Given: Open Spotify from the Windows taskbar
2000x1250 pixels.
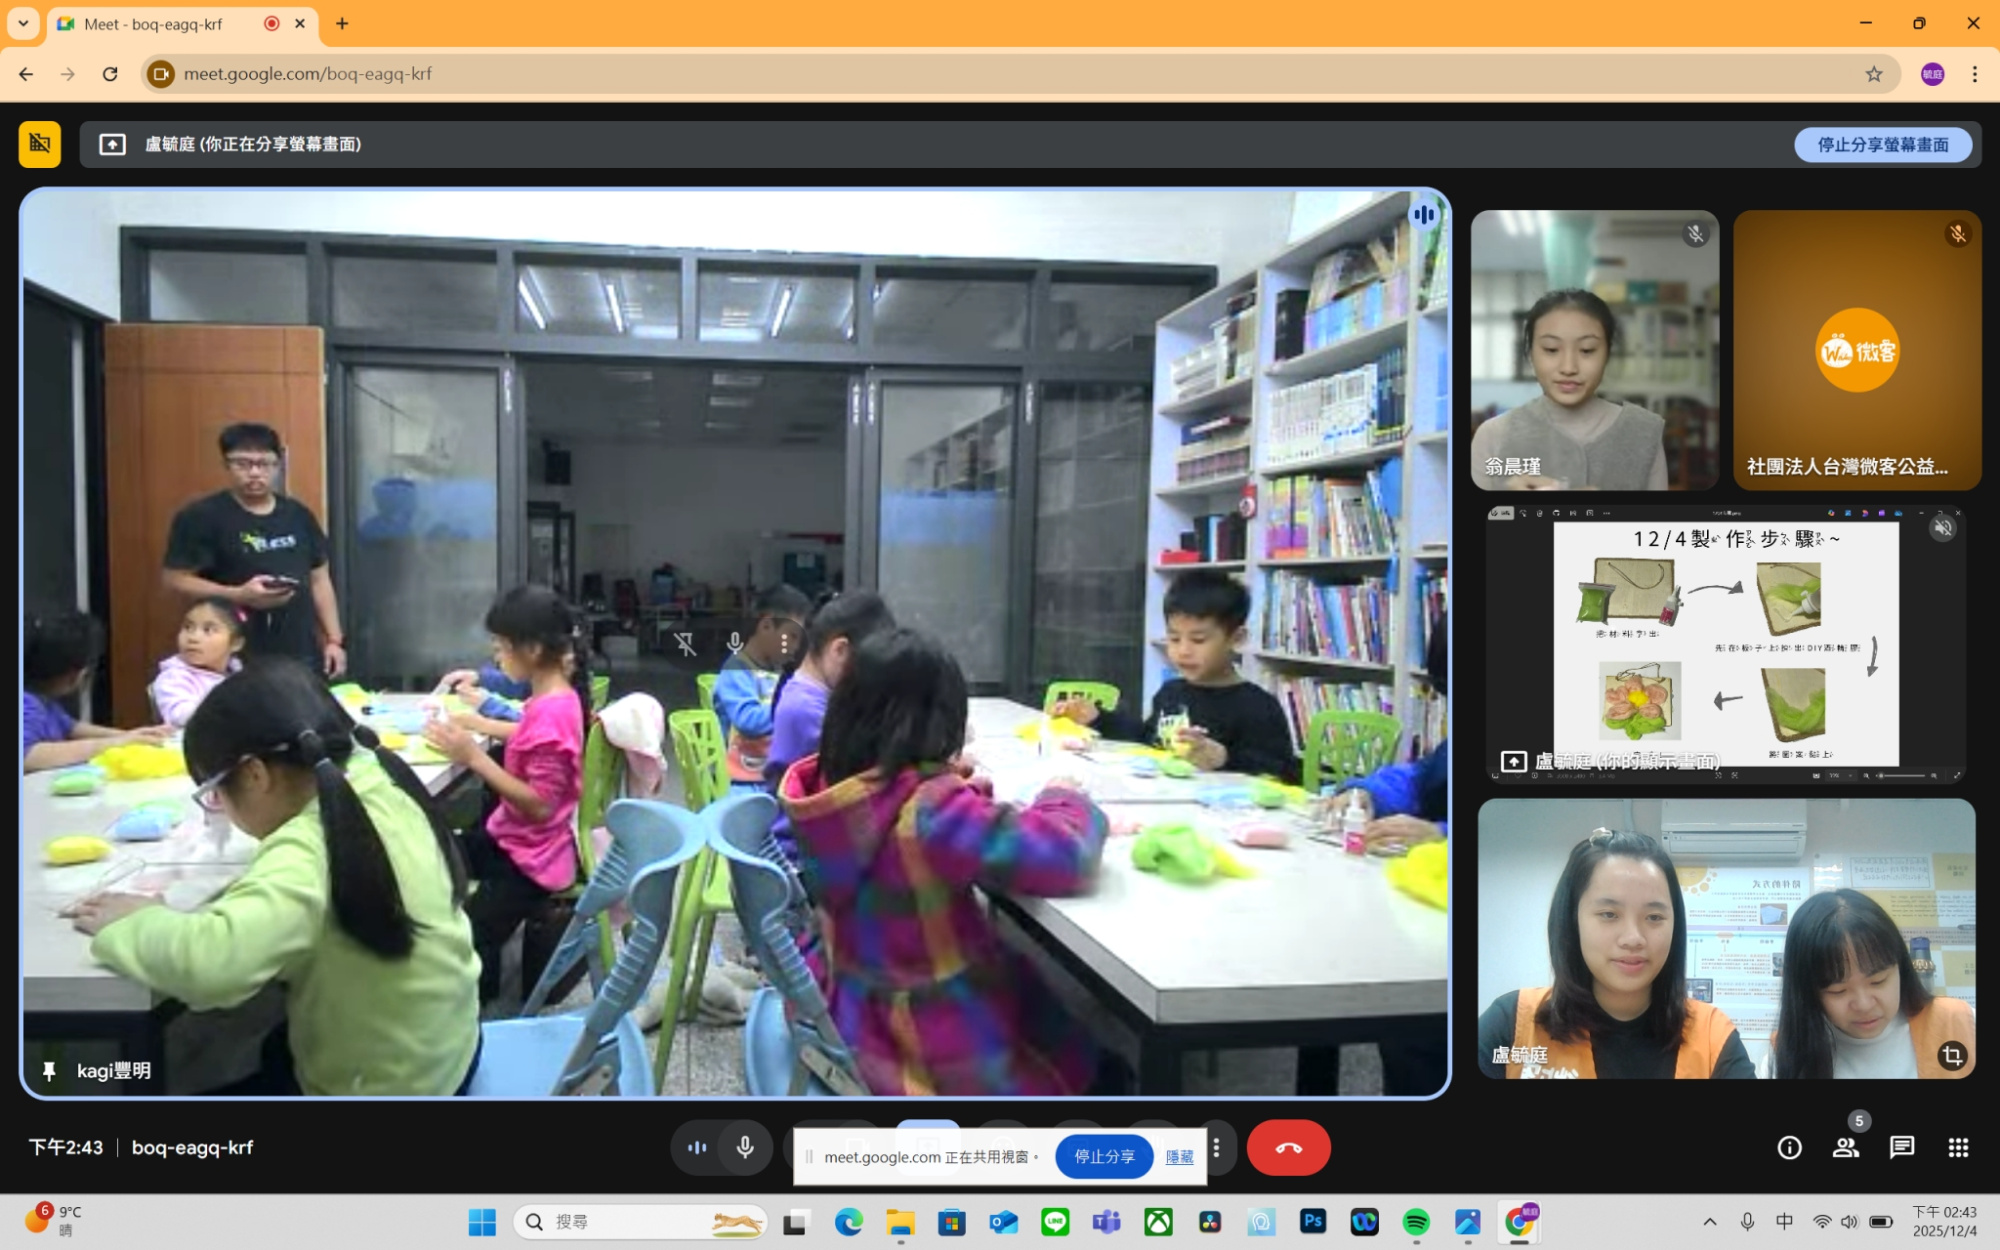Looking at the screenshot, I should point(1415,1222).
